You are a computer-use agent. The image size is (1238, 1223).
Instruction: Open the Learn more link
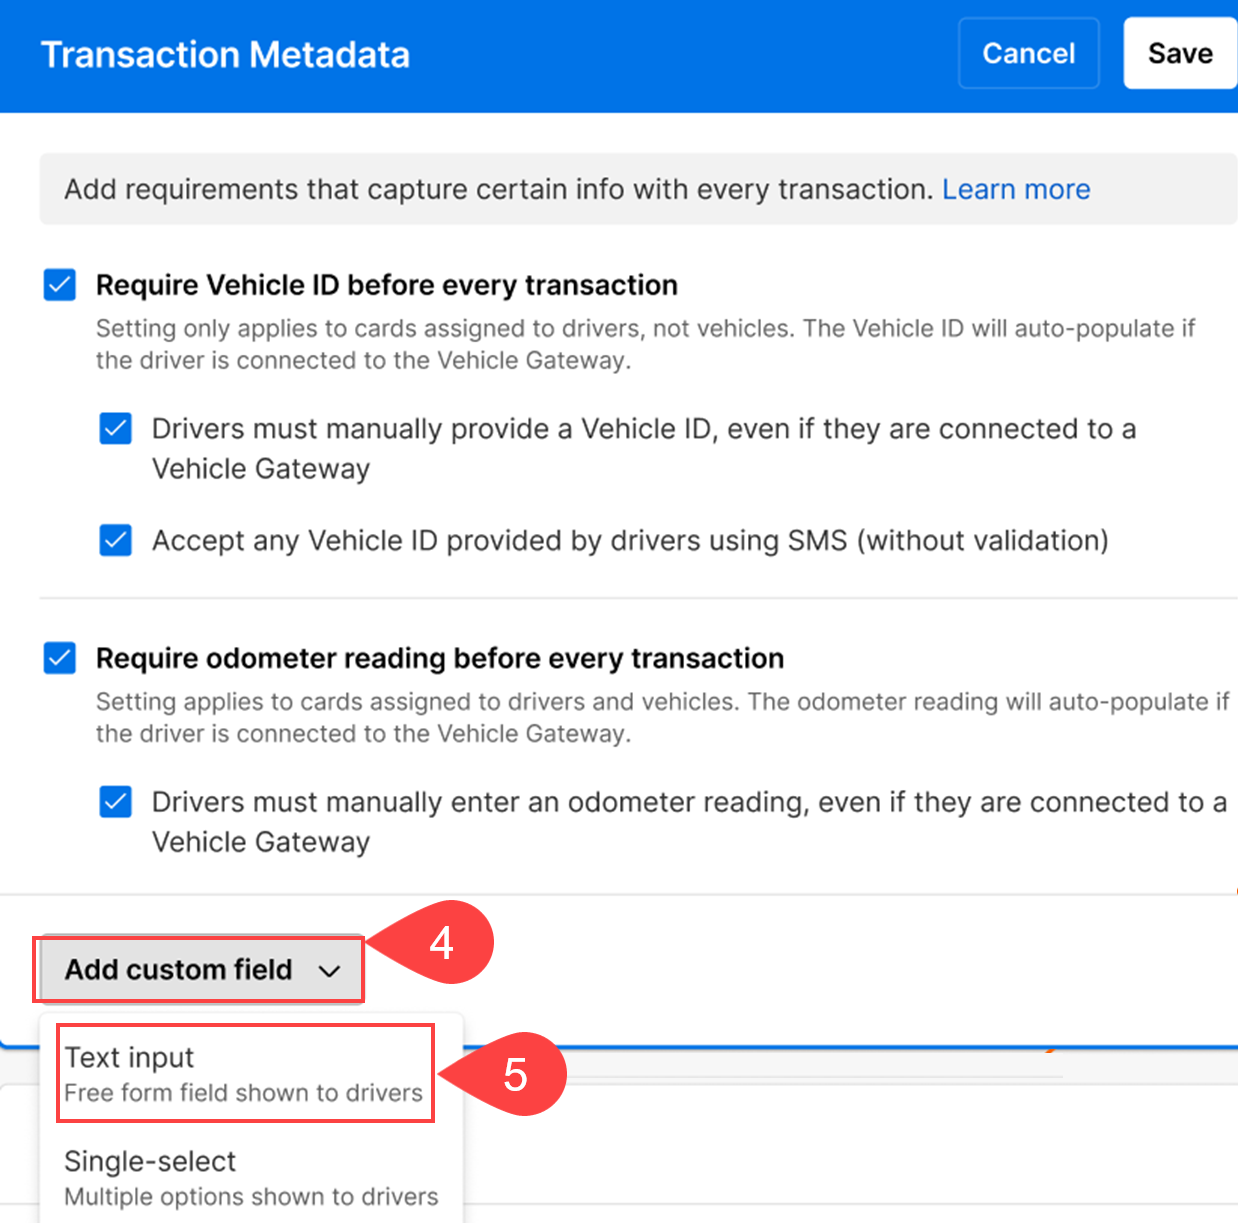pyautogui.click(x=1016, y=188)
